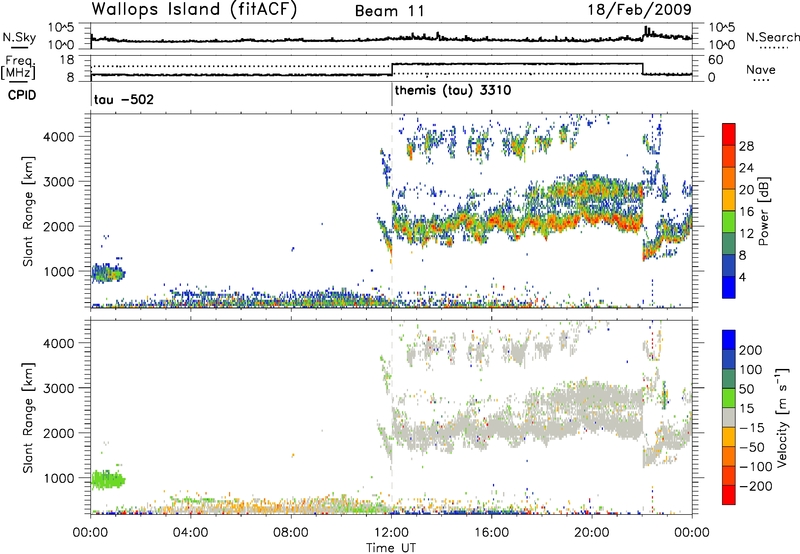Image resolution: width=800 pixels, height=554 pixels.
Task: Pick the light green Power segment between 12 and 16
Action: [x=729, y=221]
